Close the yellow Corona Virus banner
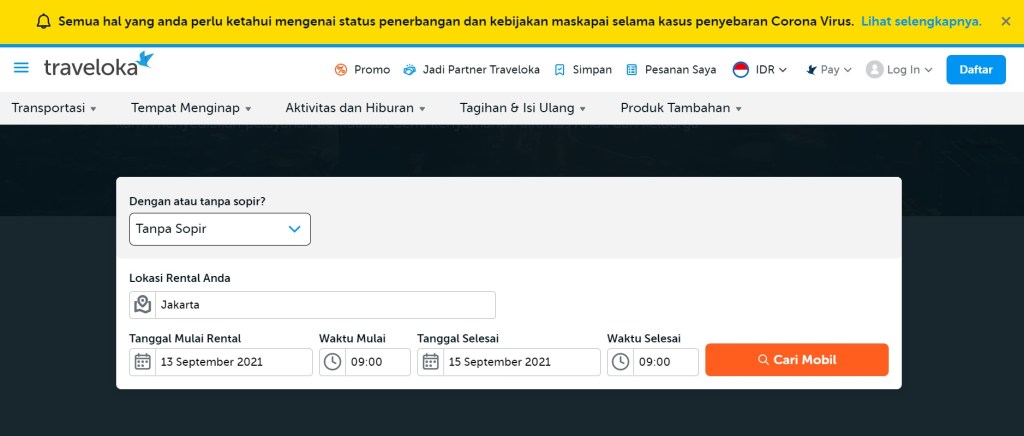 pyautogui.click(x=1005, y=21)
